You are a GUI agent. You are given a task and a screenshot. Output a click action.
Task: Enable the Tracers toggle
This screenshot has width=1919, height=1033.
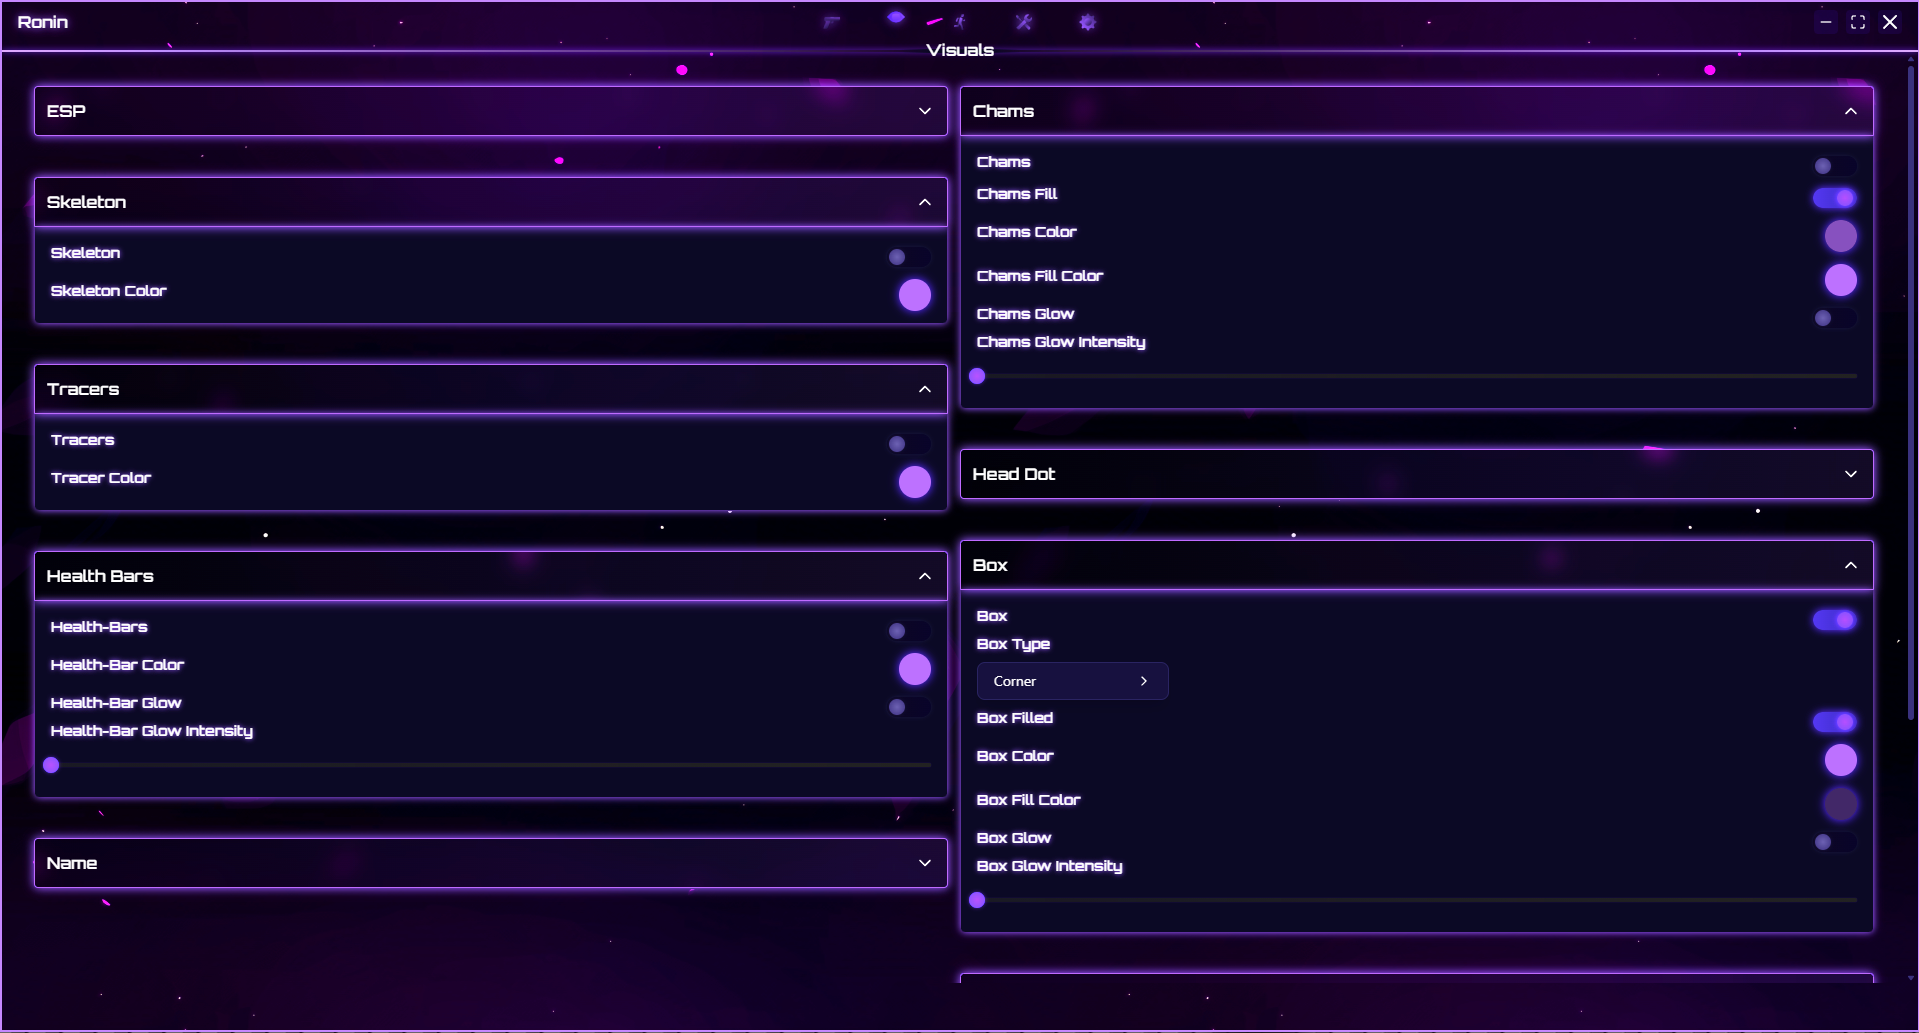point(908,444)
